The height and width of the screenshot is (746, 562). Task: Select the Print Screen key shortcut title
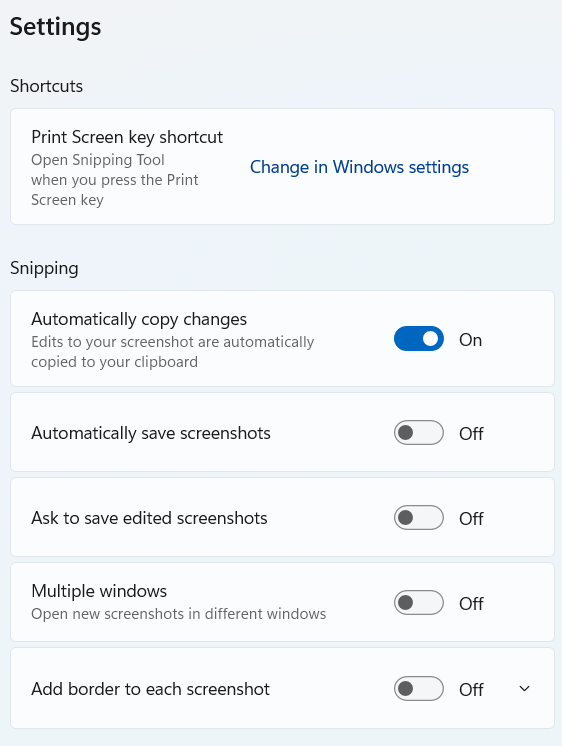pos(127,137)
